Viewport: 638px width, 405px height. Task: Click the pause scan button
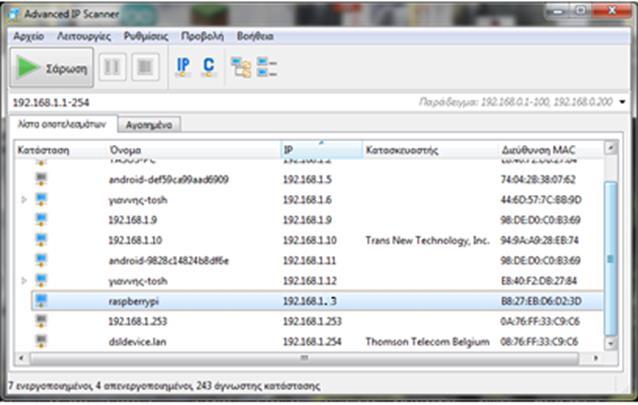[112, 67]
